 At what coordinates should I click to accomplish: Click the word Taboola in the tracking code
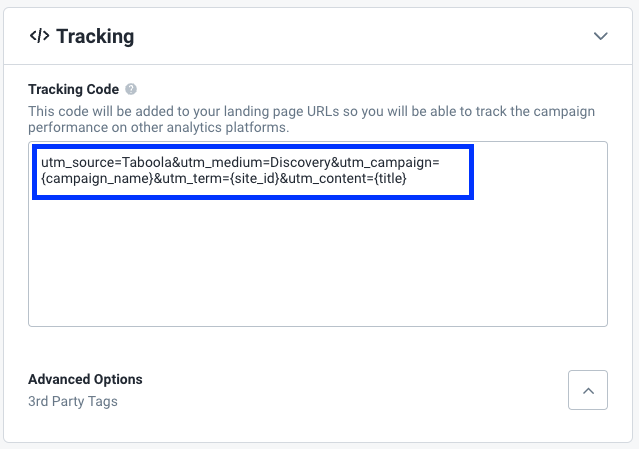click(147, 162)
